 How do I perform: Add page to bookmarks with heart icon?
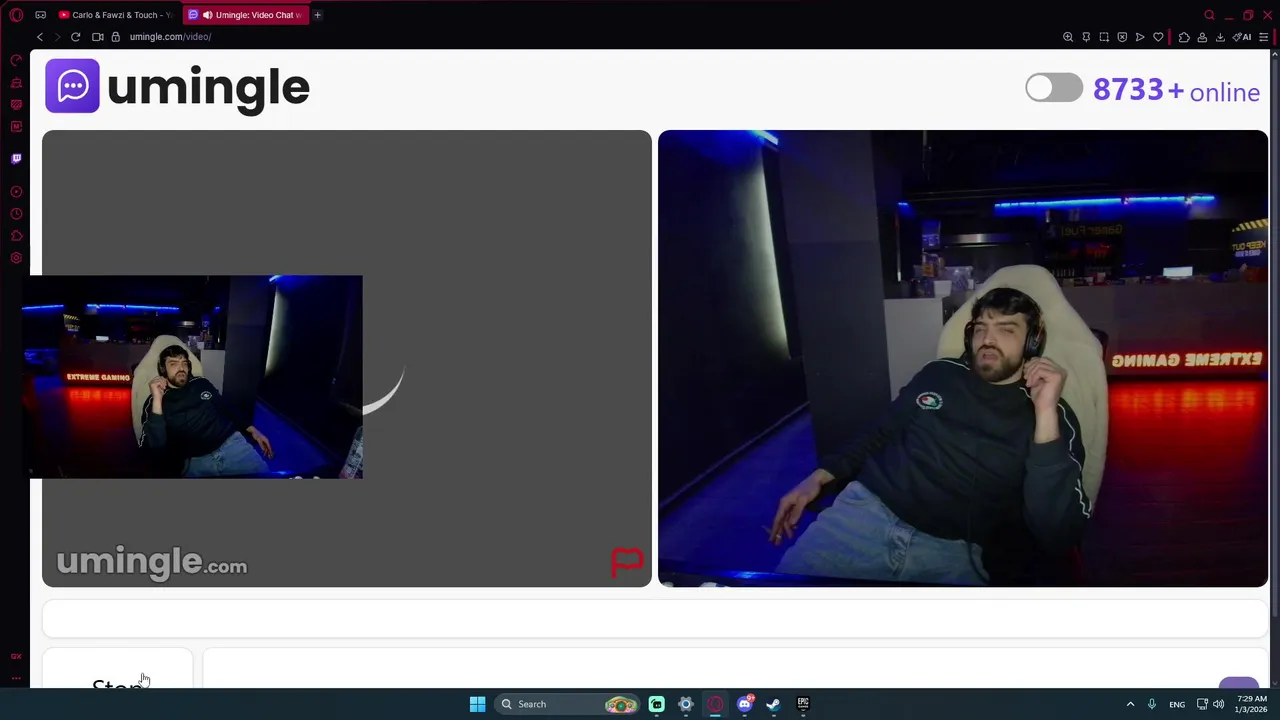(1158, 37)
